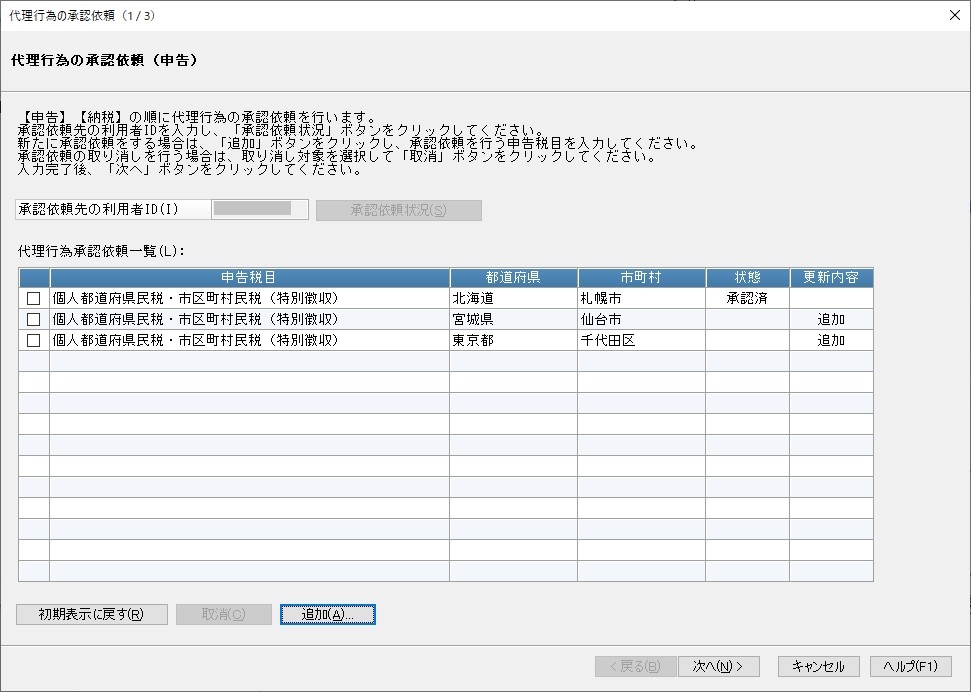The width and height of the screenshot is (971, 692).
Task: Go to the next step with 次へ(N)
Action: tap(718, 667)
